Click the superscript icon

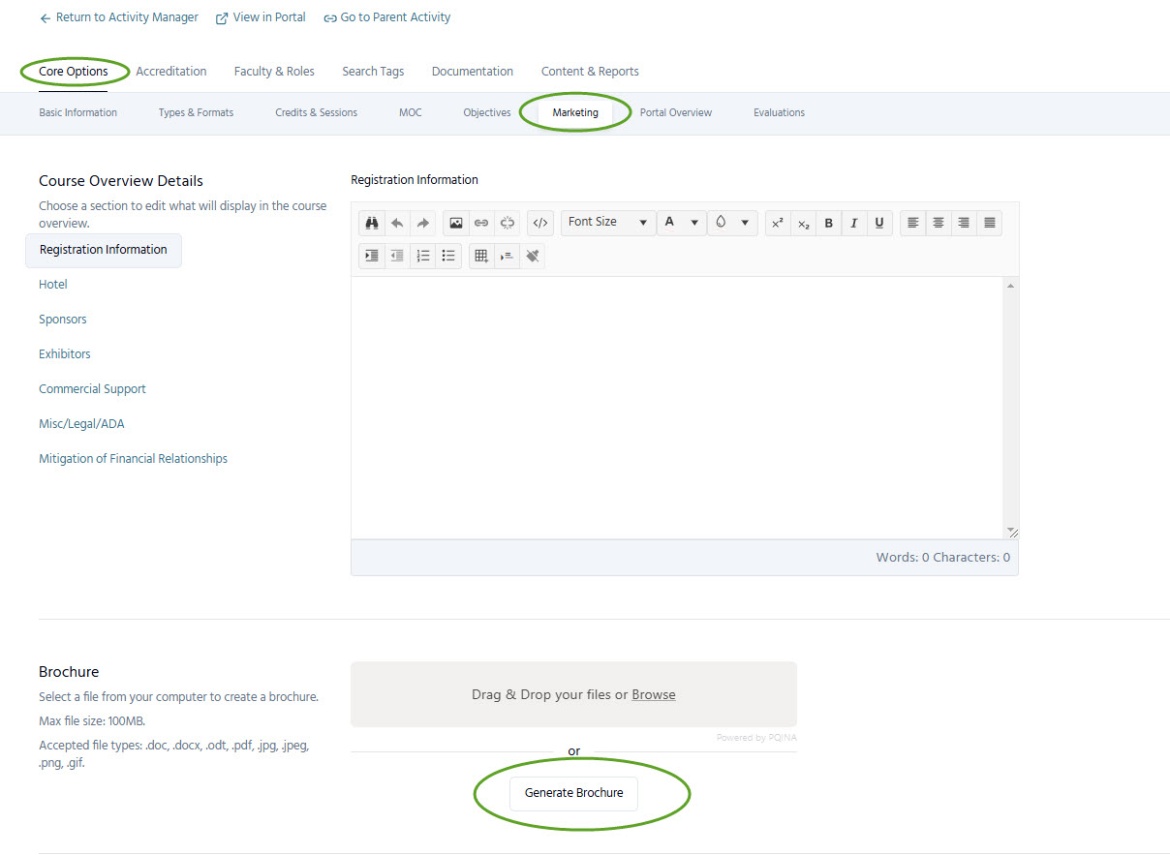(777, 223)
